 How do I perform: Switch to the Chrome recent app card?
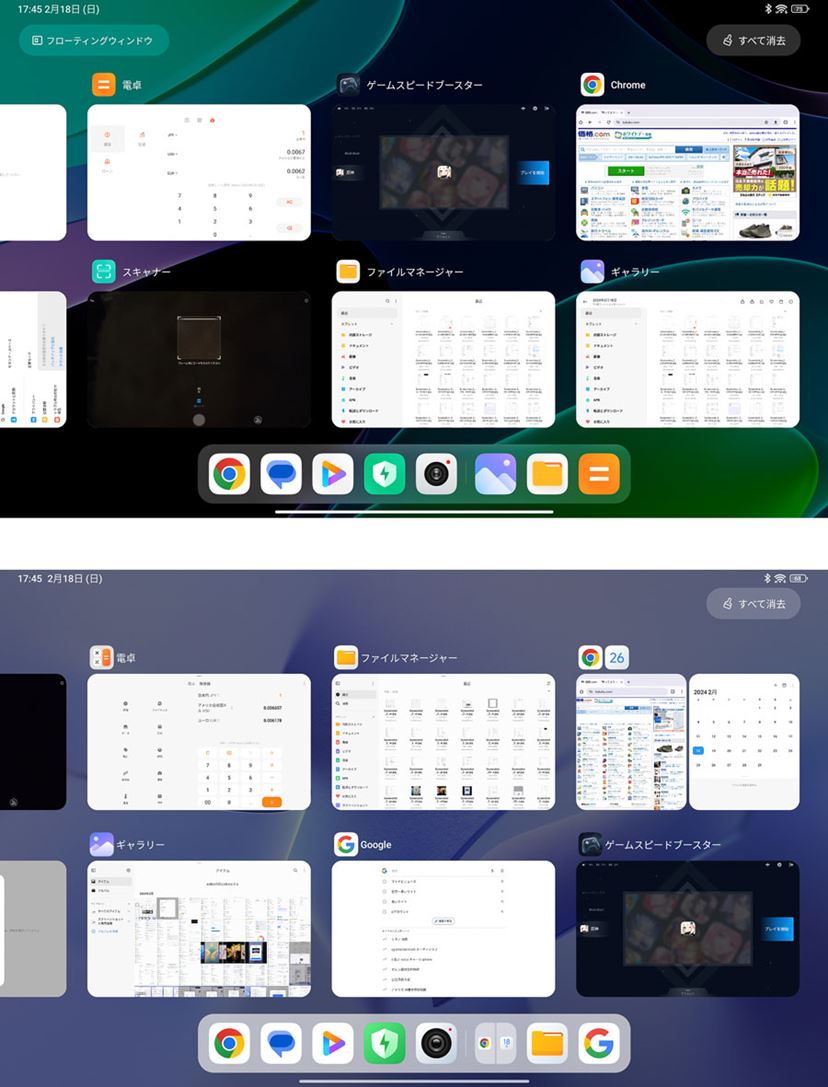click(687, 170)
